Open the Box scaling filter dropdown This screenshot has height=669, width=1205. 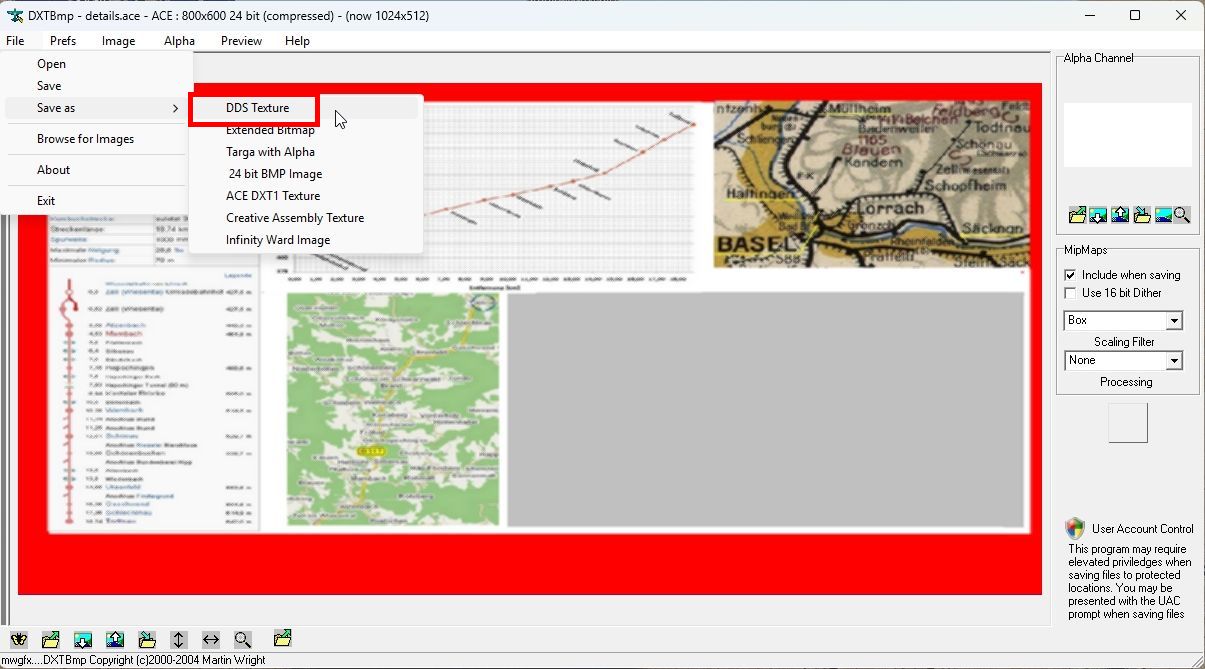point(1174,321)
